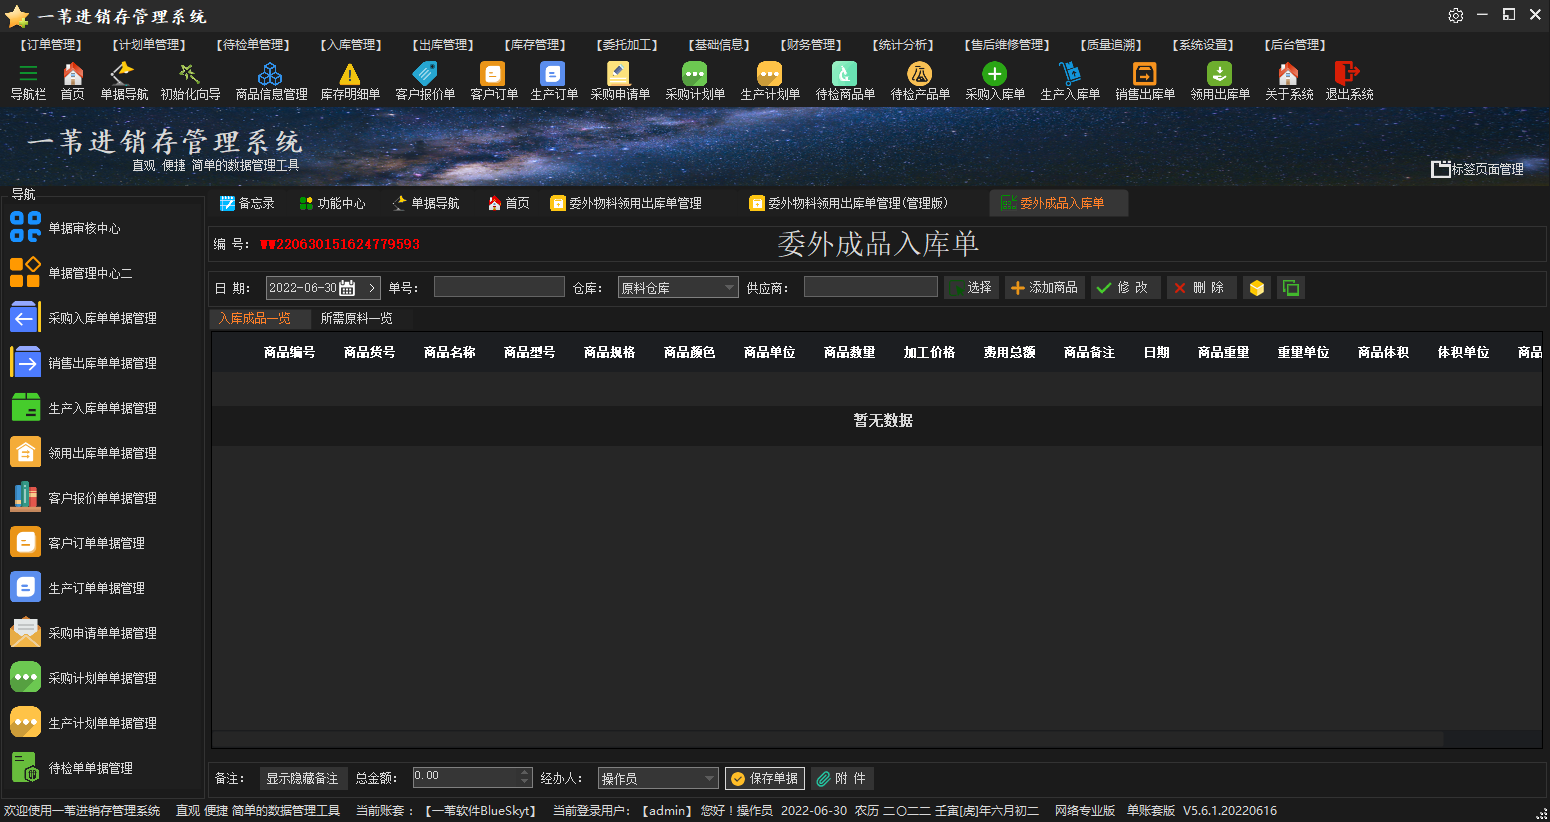The height and width of the screenshot is (822, 1550).
Task: Expand 仓库 原料仓库 dropdown
Action: pos(730,288)
